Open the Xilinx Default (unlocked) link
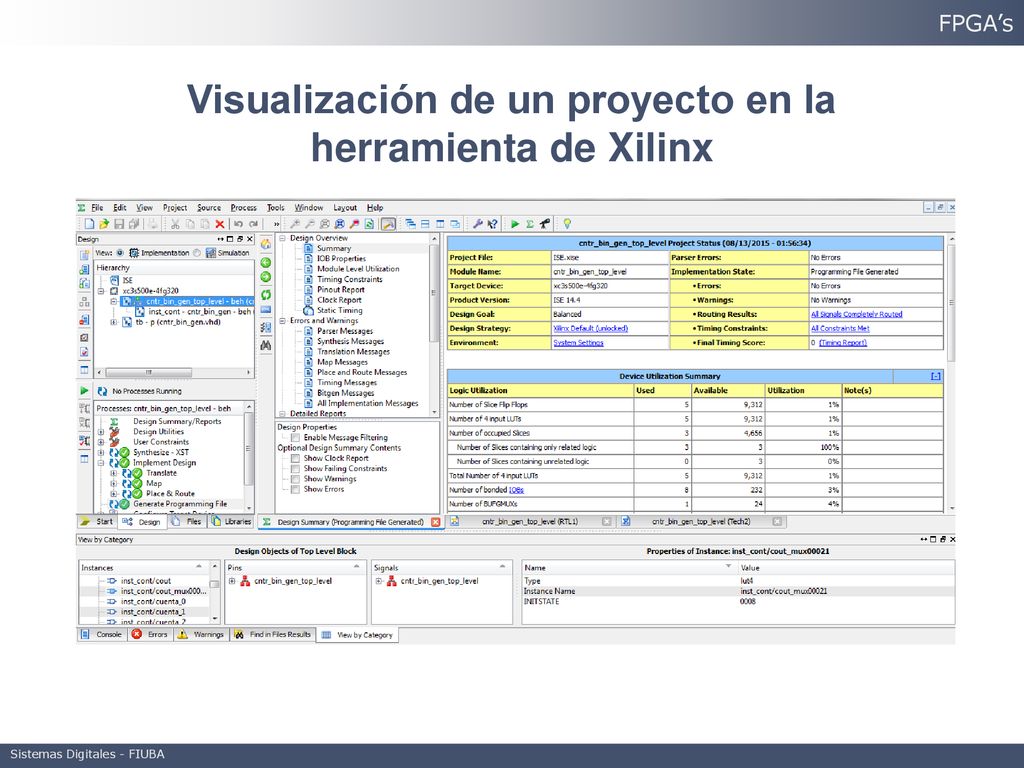 tap(590, 328)
